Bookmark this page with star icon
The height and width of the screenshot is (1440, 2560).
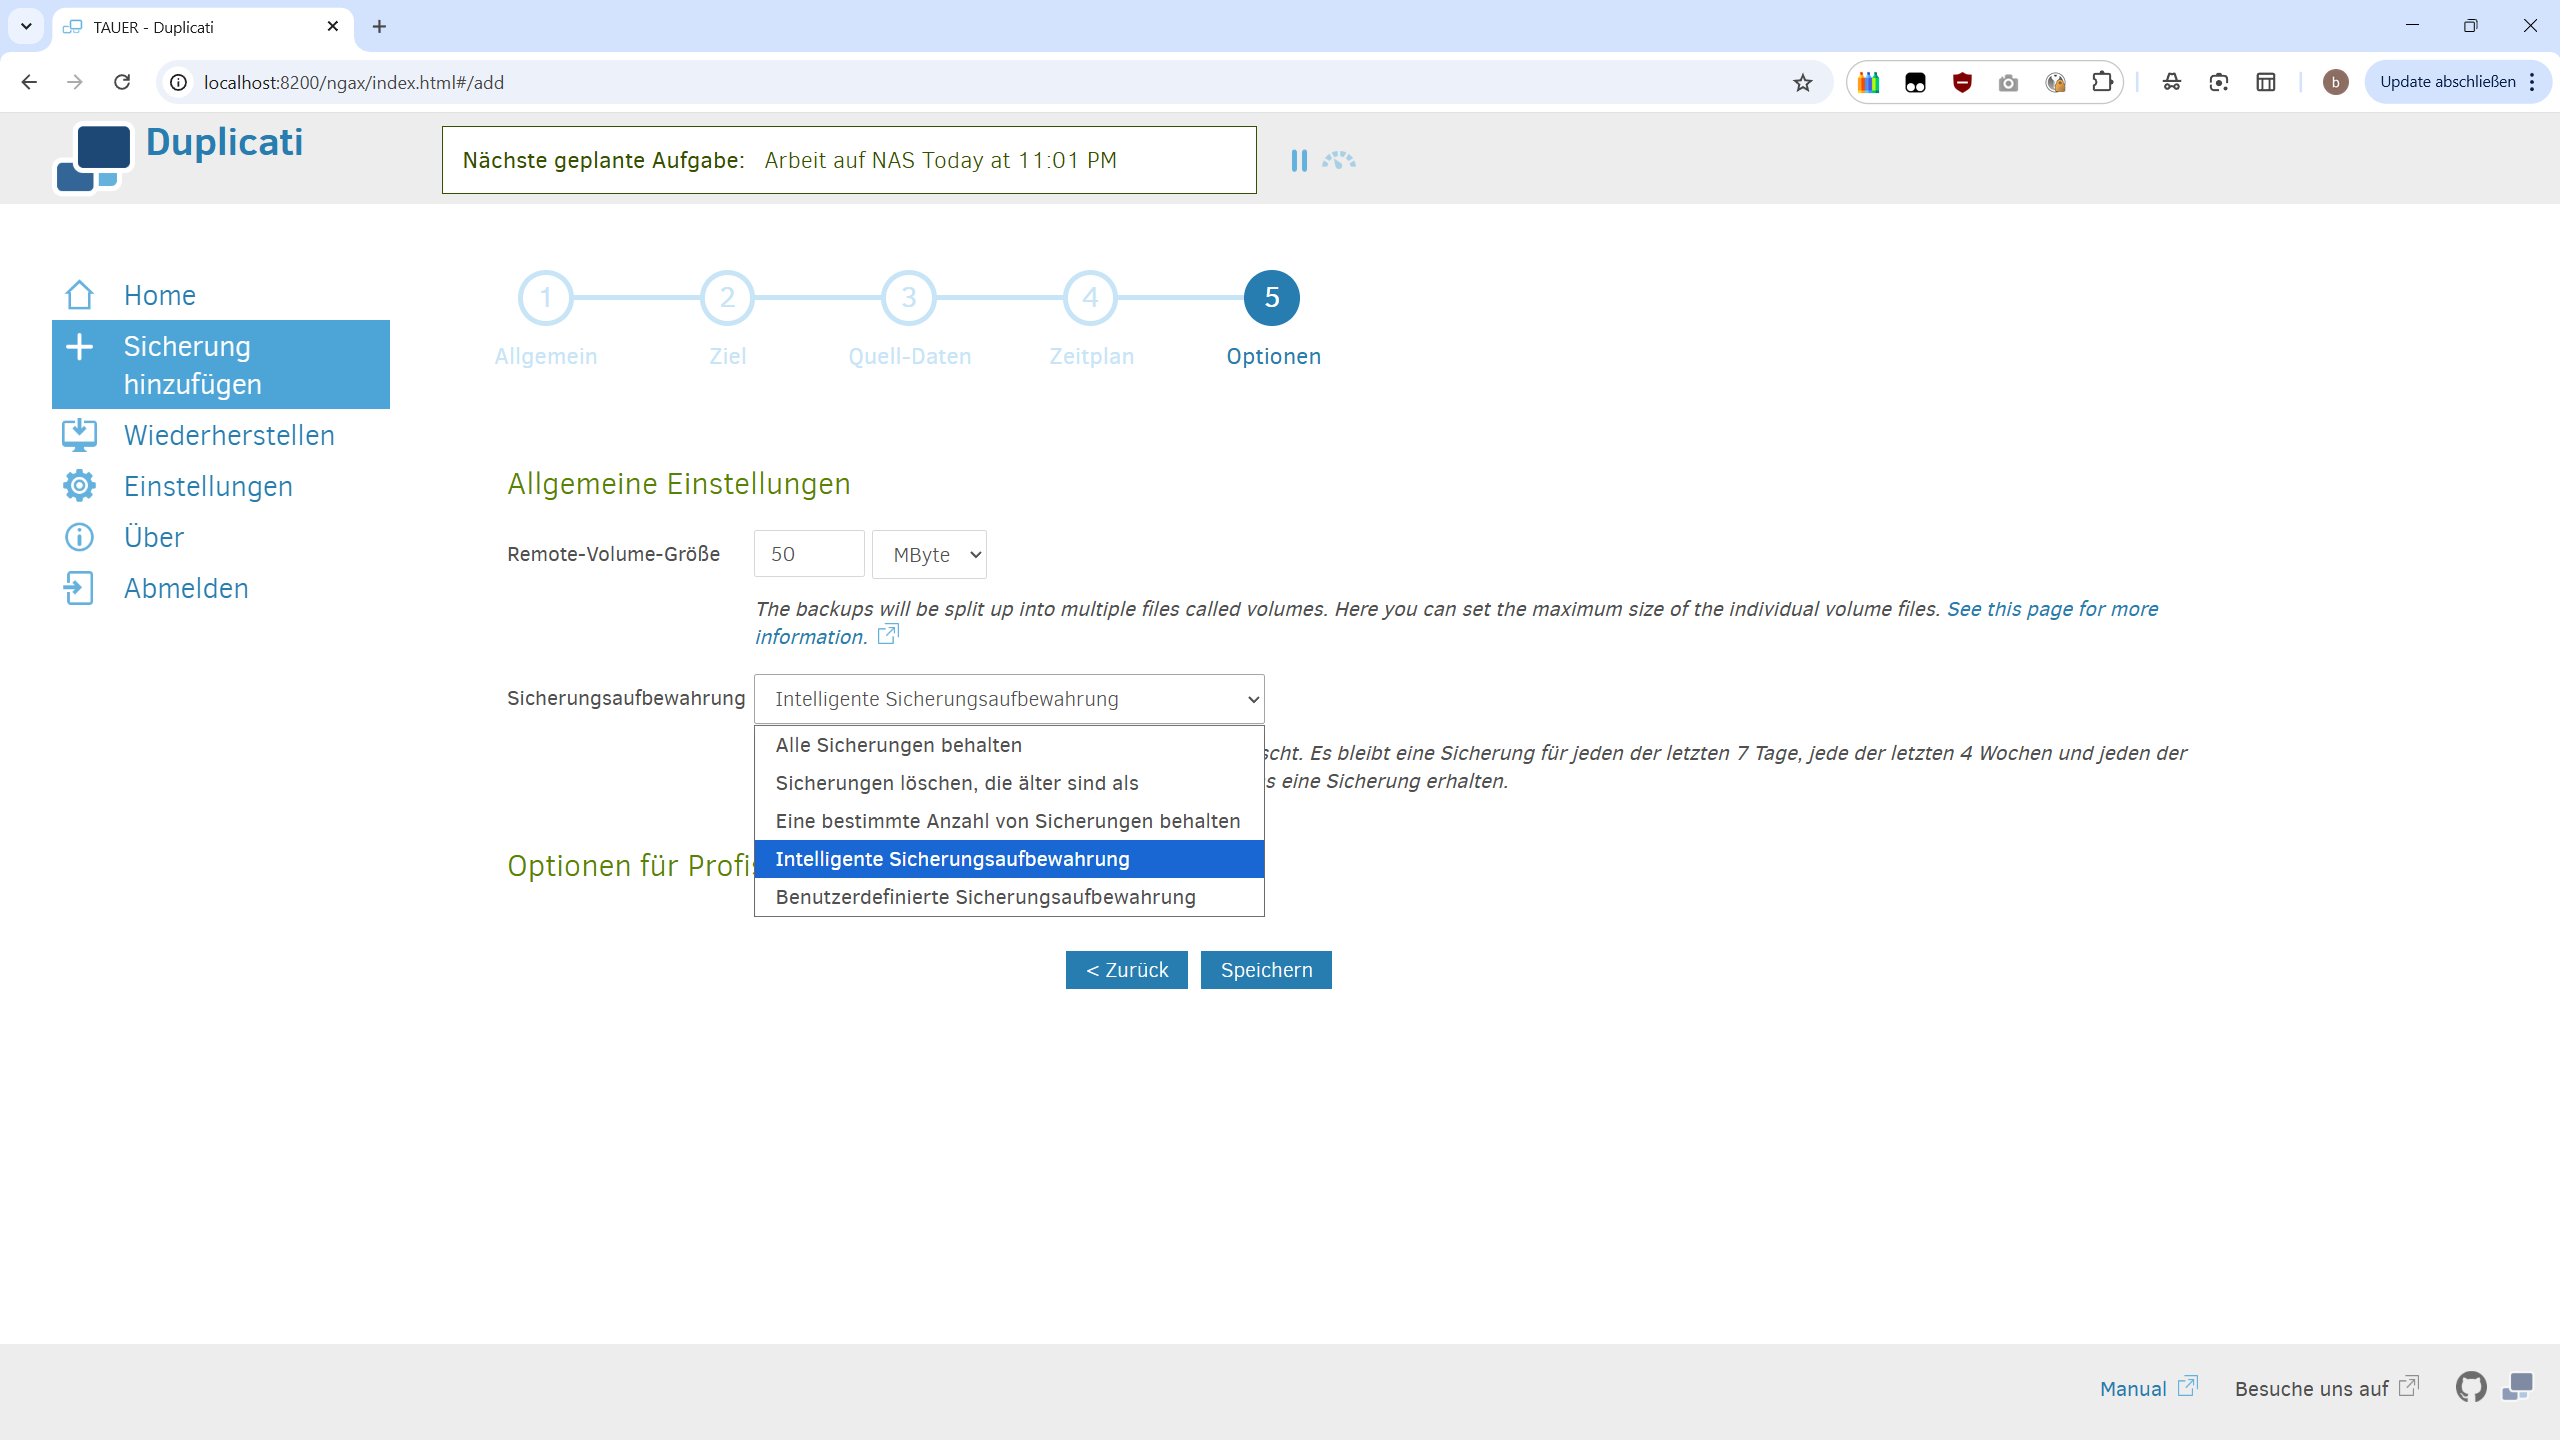click(x=1802, y=83)
